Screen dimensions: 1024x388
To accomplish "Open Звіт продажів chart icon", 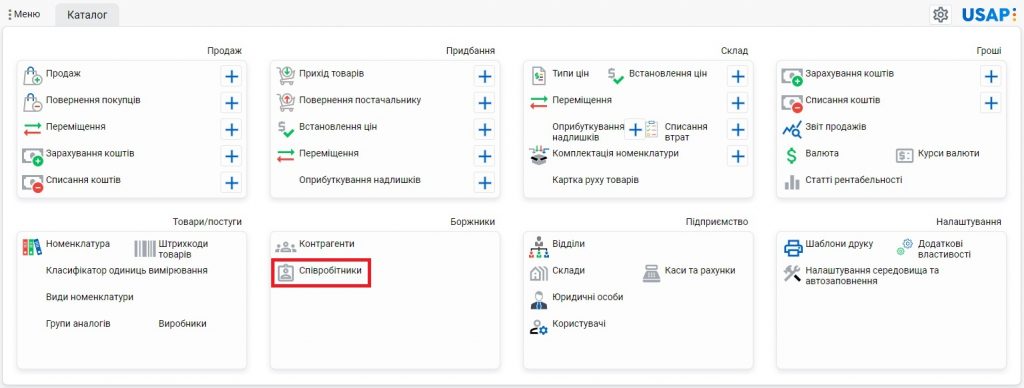I will [792, 129].
